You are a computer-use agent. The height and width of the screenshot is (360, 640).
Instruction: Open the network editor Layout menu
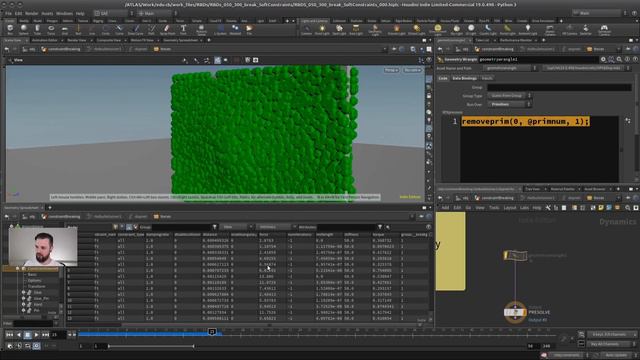[510, 208]
